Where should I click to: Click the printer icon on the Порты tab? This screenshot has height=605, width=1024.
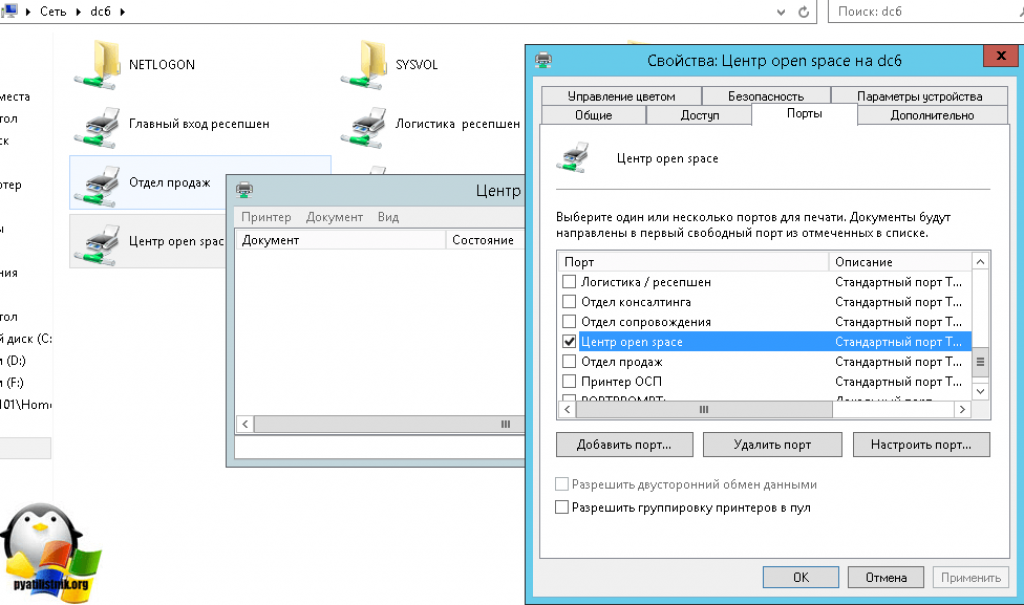tap(573, 158)
